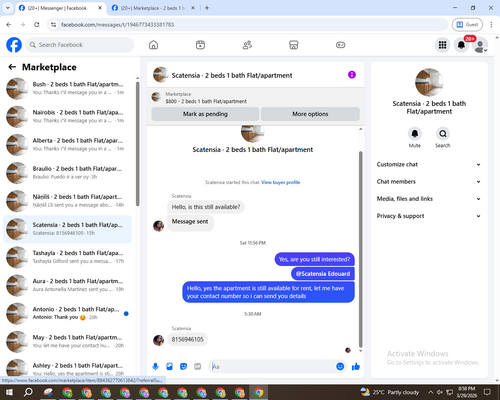Open weather widget 25°C Partly cloudy
The height and width of the screenshot is (400, 500).
pyautogui.click(x=389, y=392)
